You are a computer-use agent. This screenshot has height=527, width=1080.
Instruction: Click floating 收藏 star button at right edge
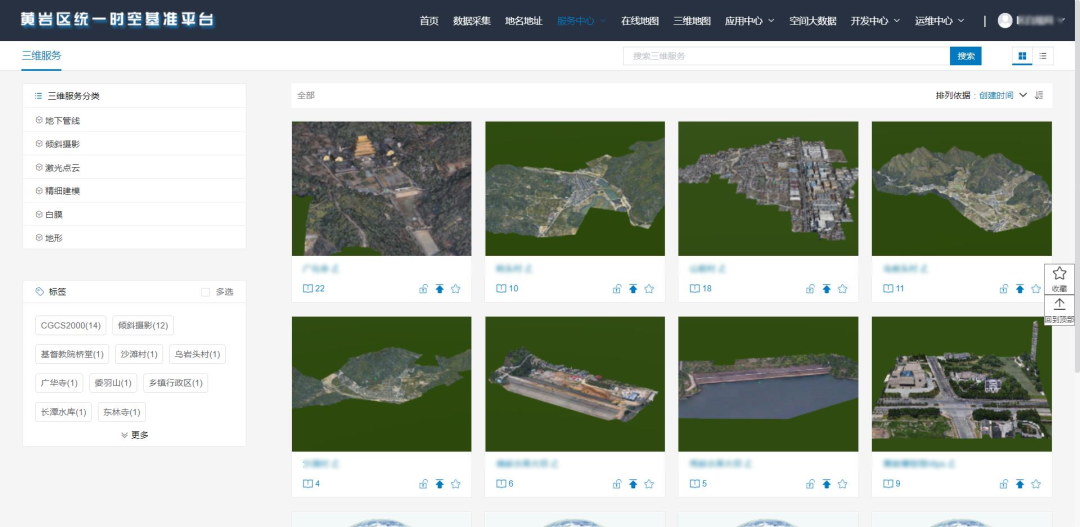coord(1059,278)
